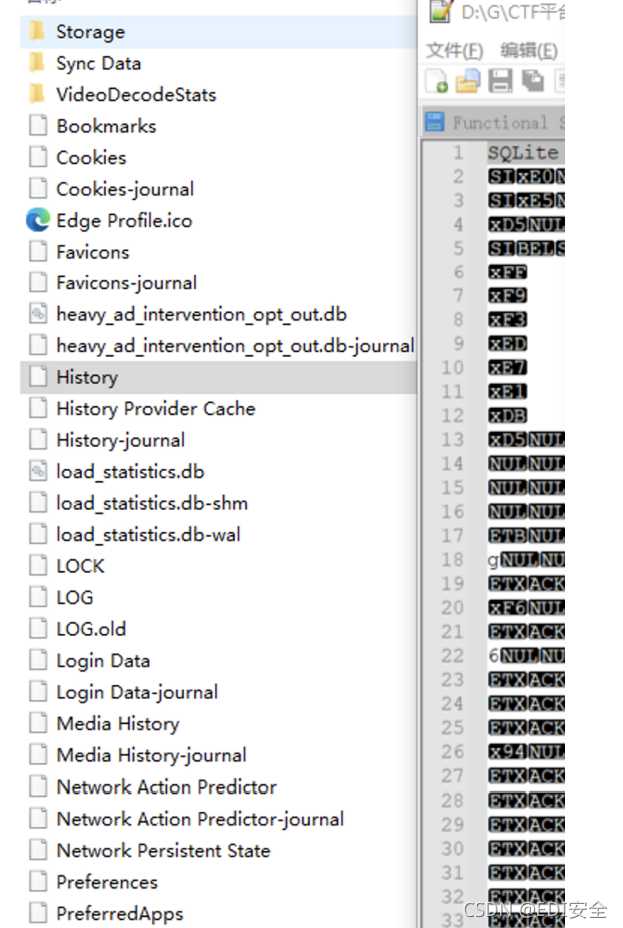Click the Edge Profile.ico Edge logo icon
This screenshot has height=928, width=623.
(x=38, y=220)
